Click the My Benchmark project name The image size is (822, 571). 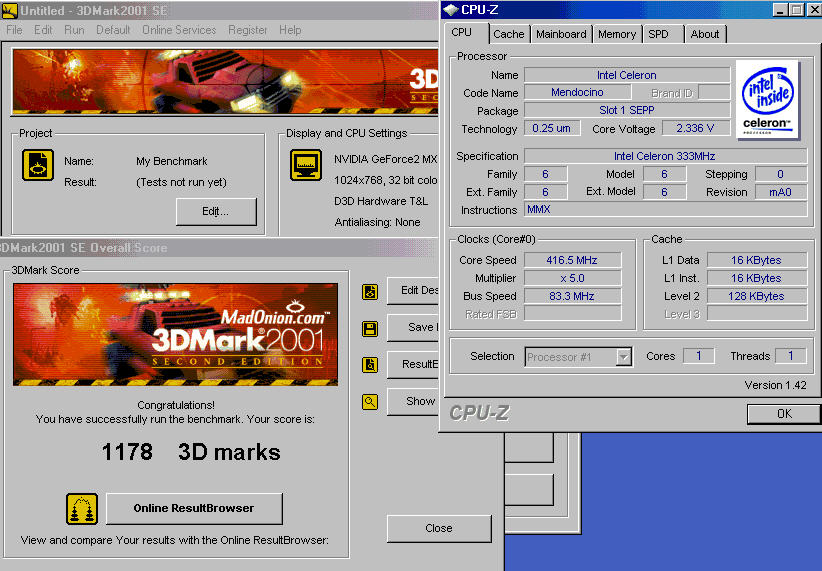171,161
